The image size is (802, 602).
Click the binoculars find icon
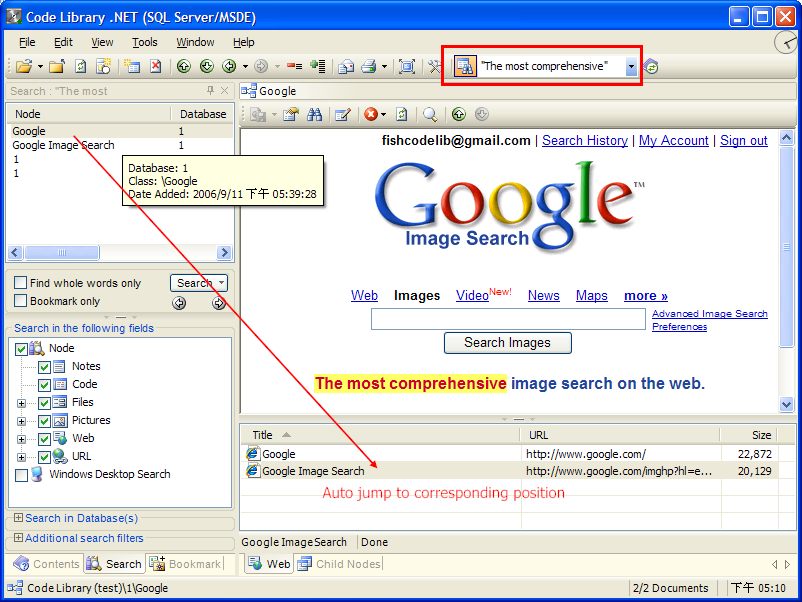coord(315,115)
